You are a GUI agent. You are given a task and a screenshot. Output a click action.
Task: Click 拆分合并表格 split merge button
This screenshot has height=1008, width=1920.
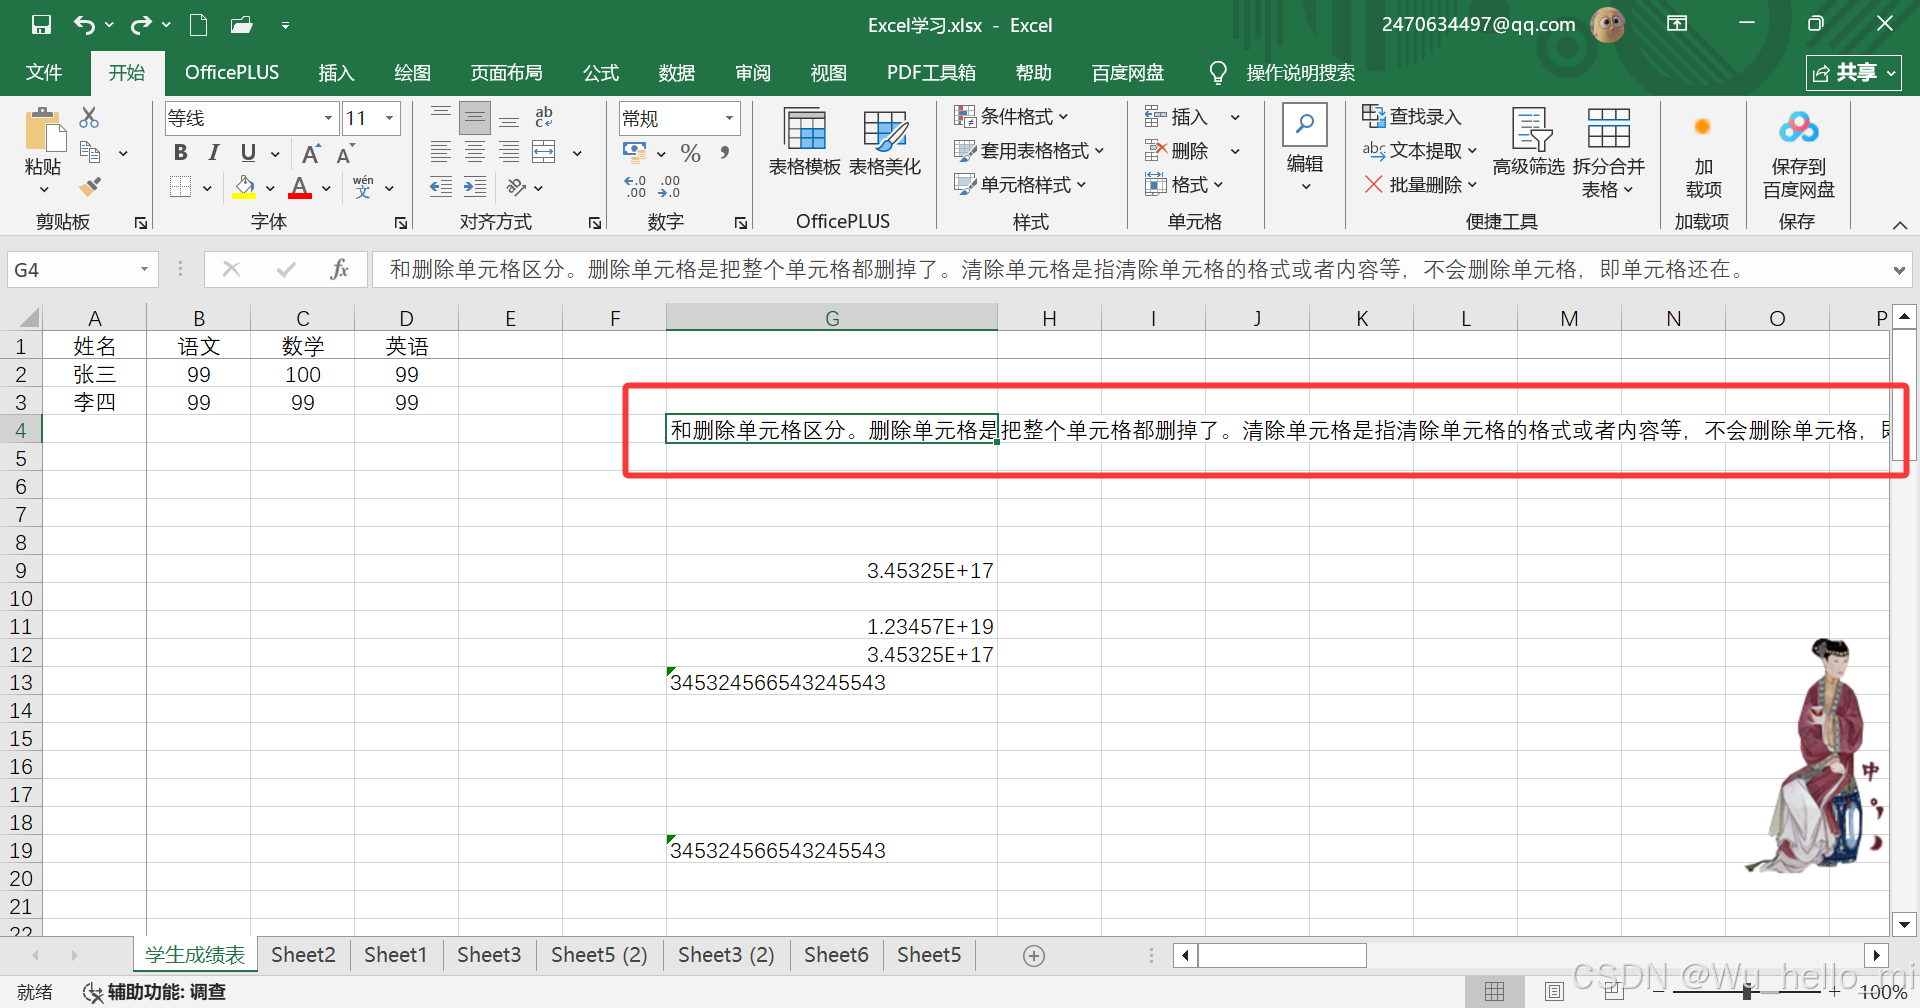1608,155
